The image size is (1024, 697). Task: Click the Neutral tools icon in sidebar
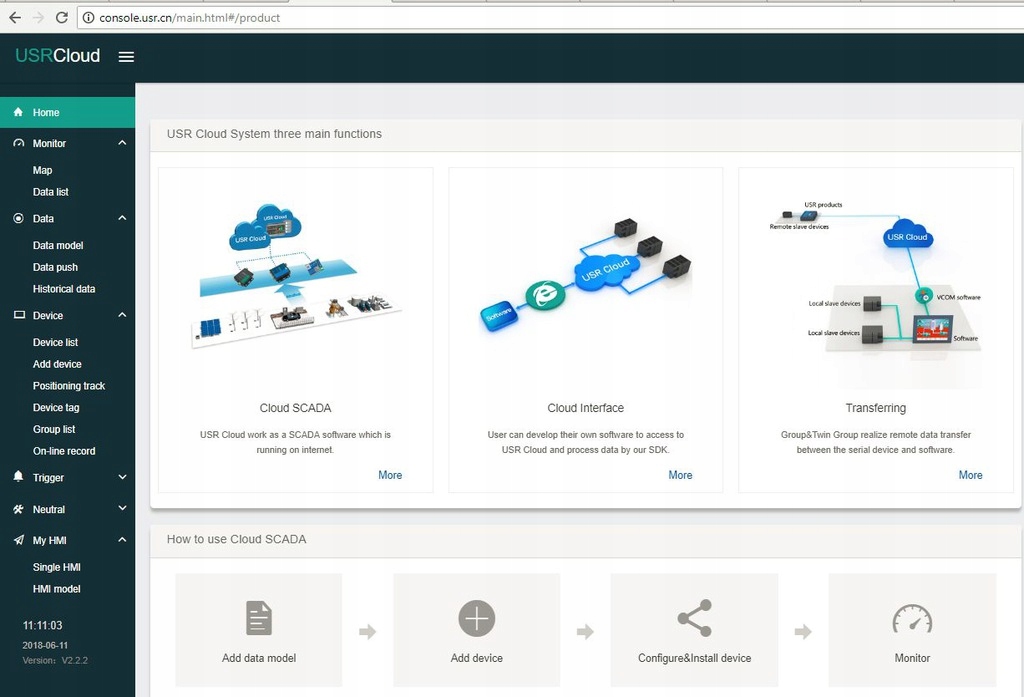click(18, 509)
